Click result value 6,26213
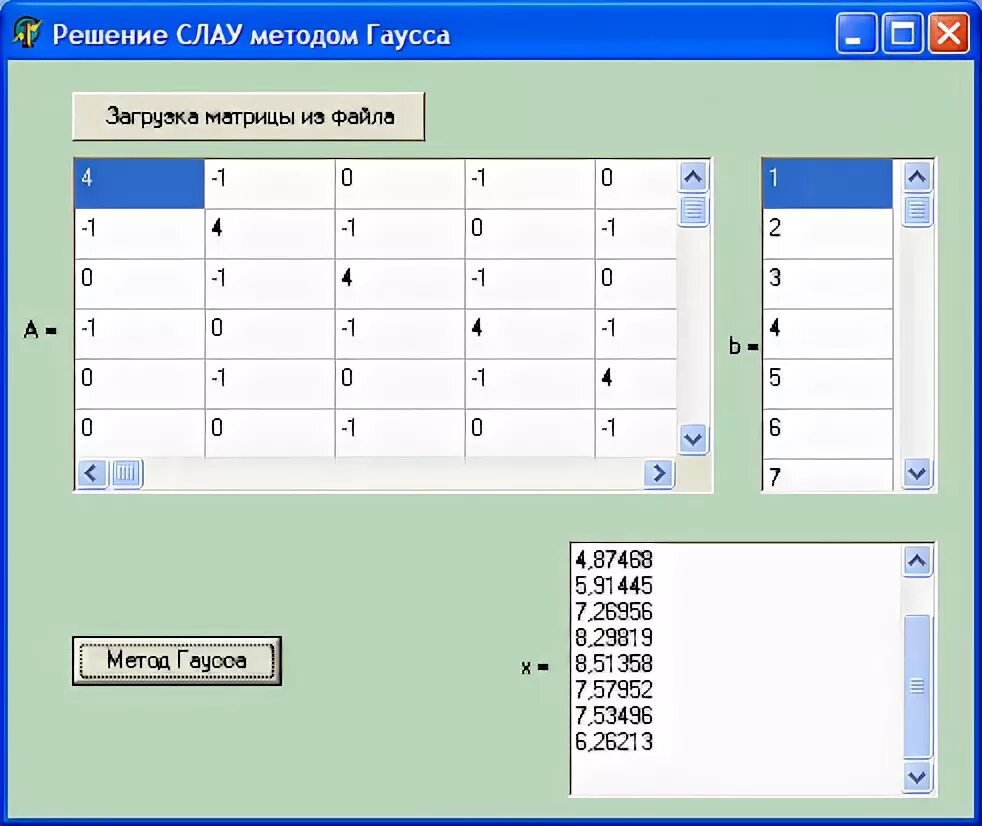 click(x=614, y=741)
